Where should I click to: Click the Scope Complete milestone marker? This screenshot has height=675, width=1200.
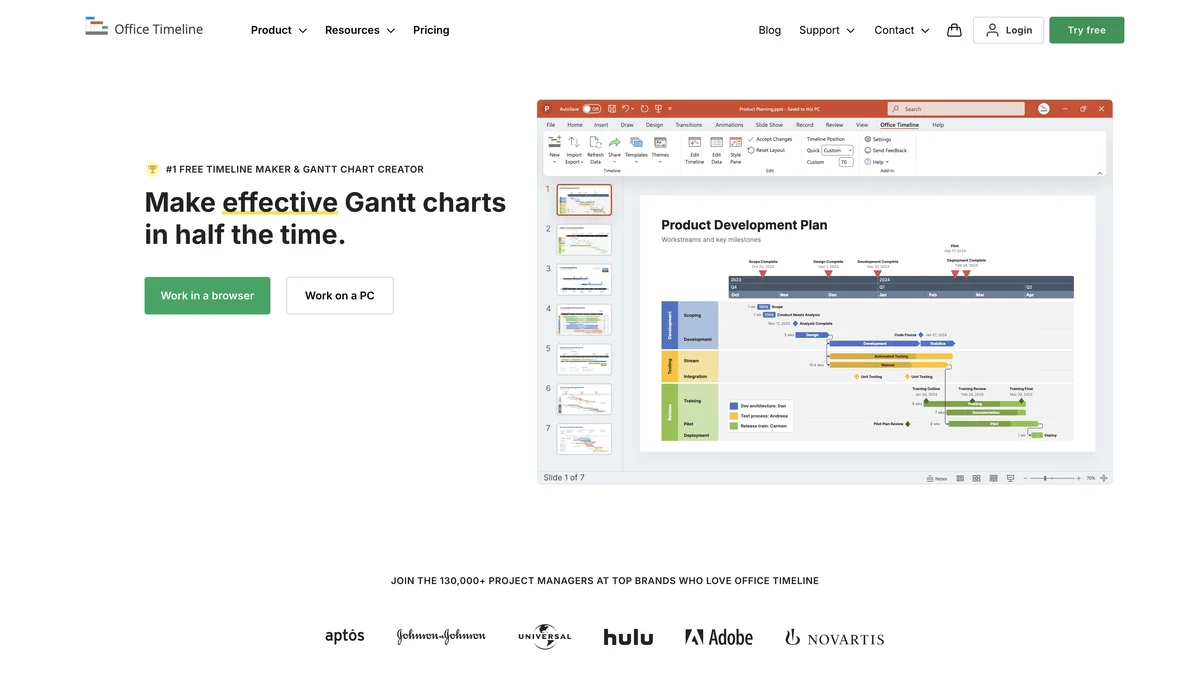click(763, 272)
